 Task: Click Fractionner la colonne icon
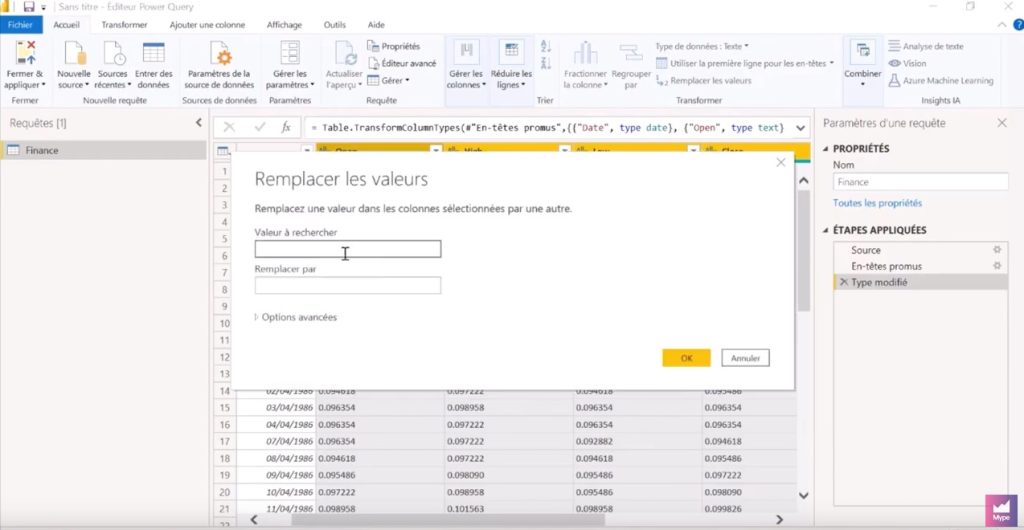click(585, 53)
